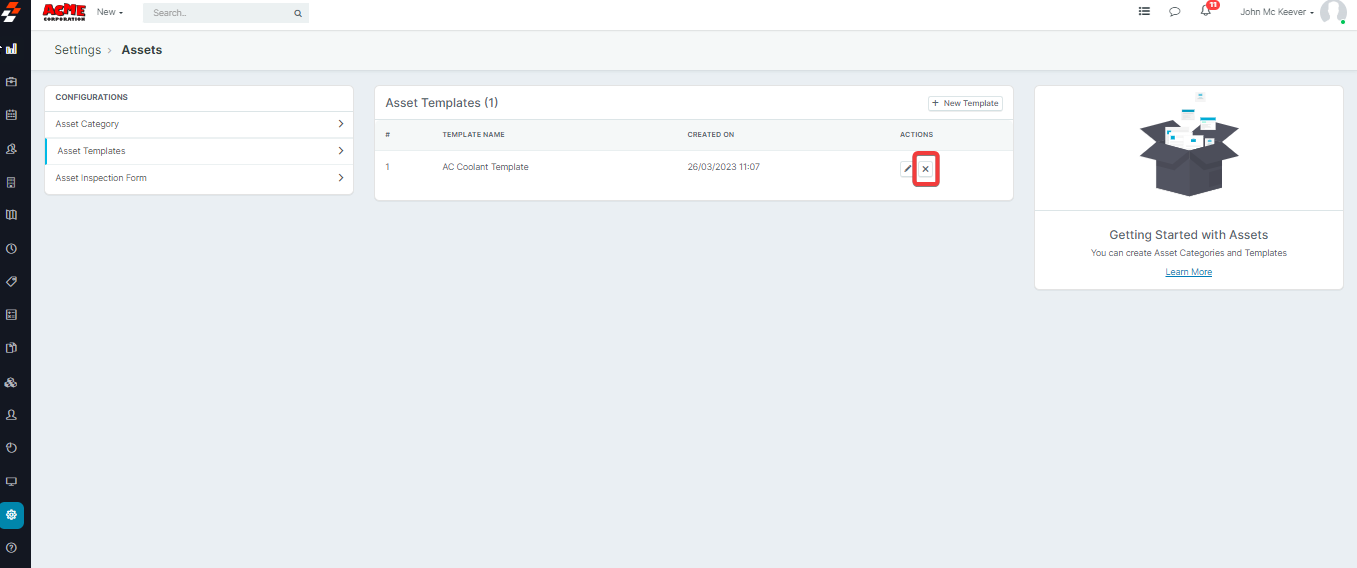Open the briefcase icon in the sidebar
The width and height of the screenshot is (1357, 568).
pyautogui.click(x=11, y=82)
